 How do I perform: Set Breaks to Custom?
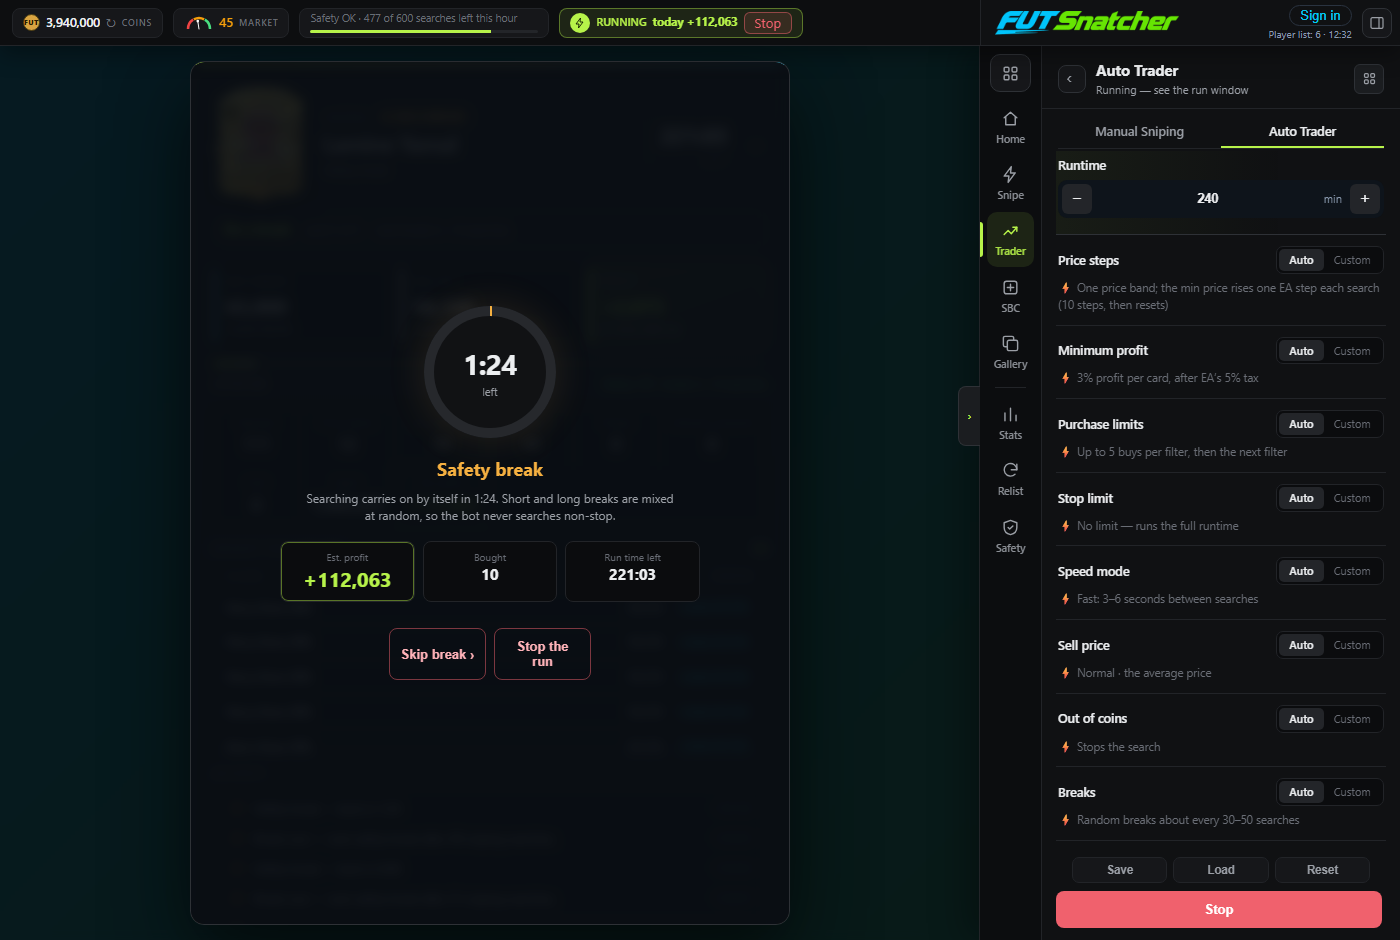pos(1352,792)
